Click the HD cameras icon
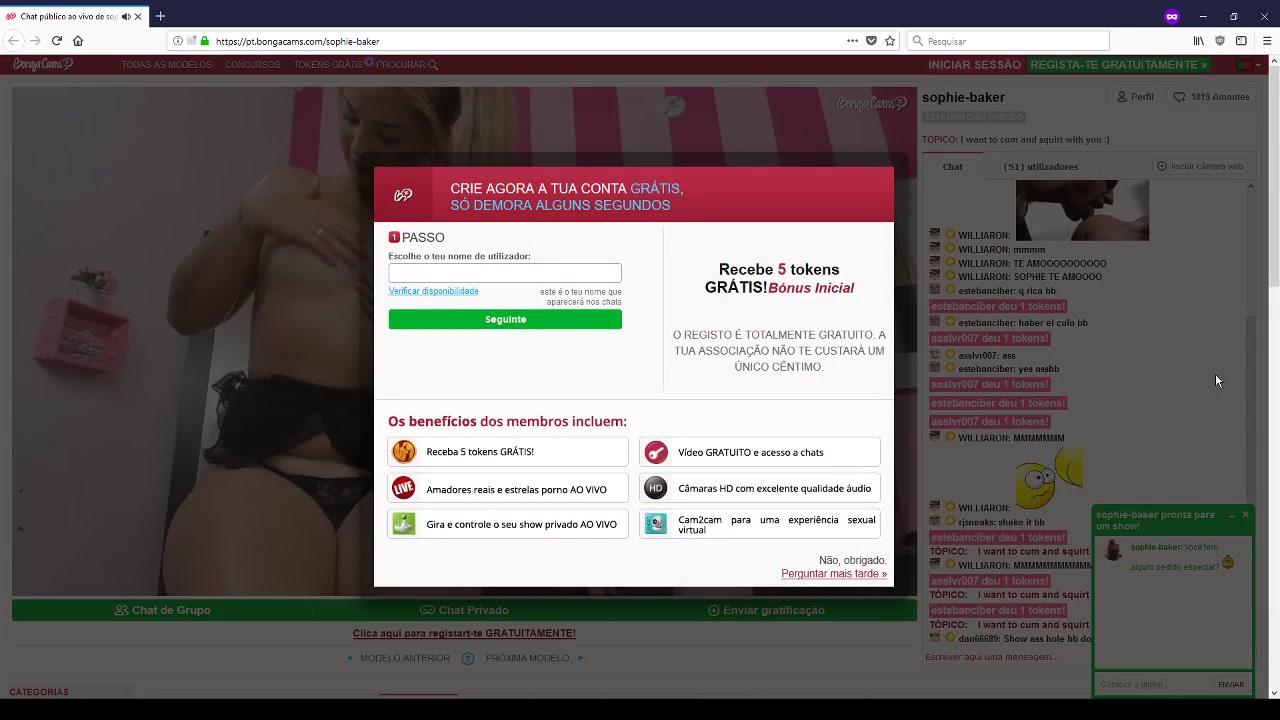1280x720 pixels. click(655, 488)
